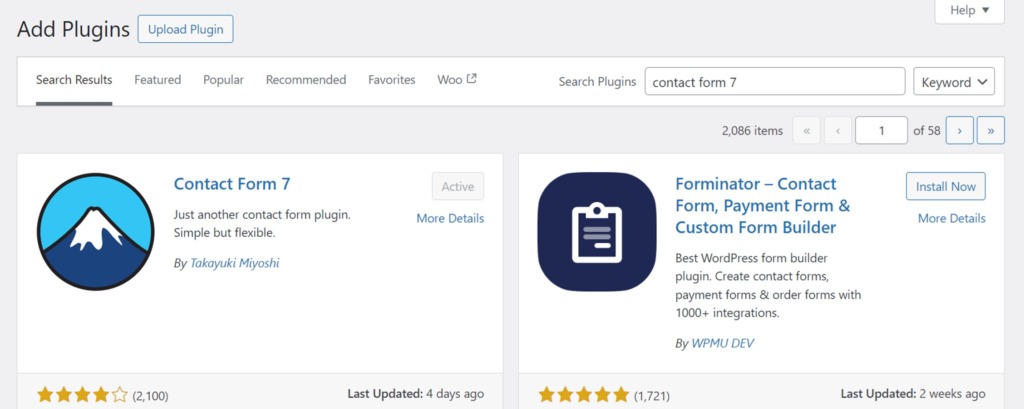Click the "2,086 items" count text
This screenshot has width=1024, height=409.
(x=752, y=131)
